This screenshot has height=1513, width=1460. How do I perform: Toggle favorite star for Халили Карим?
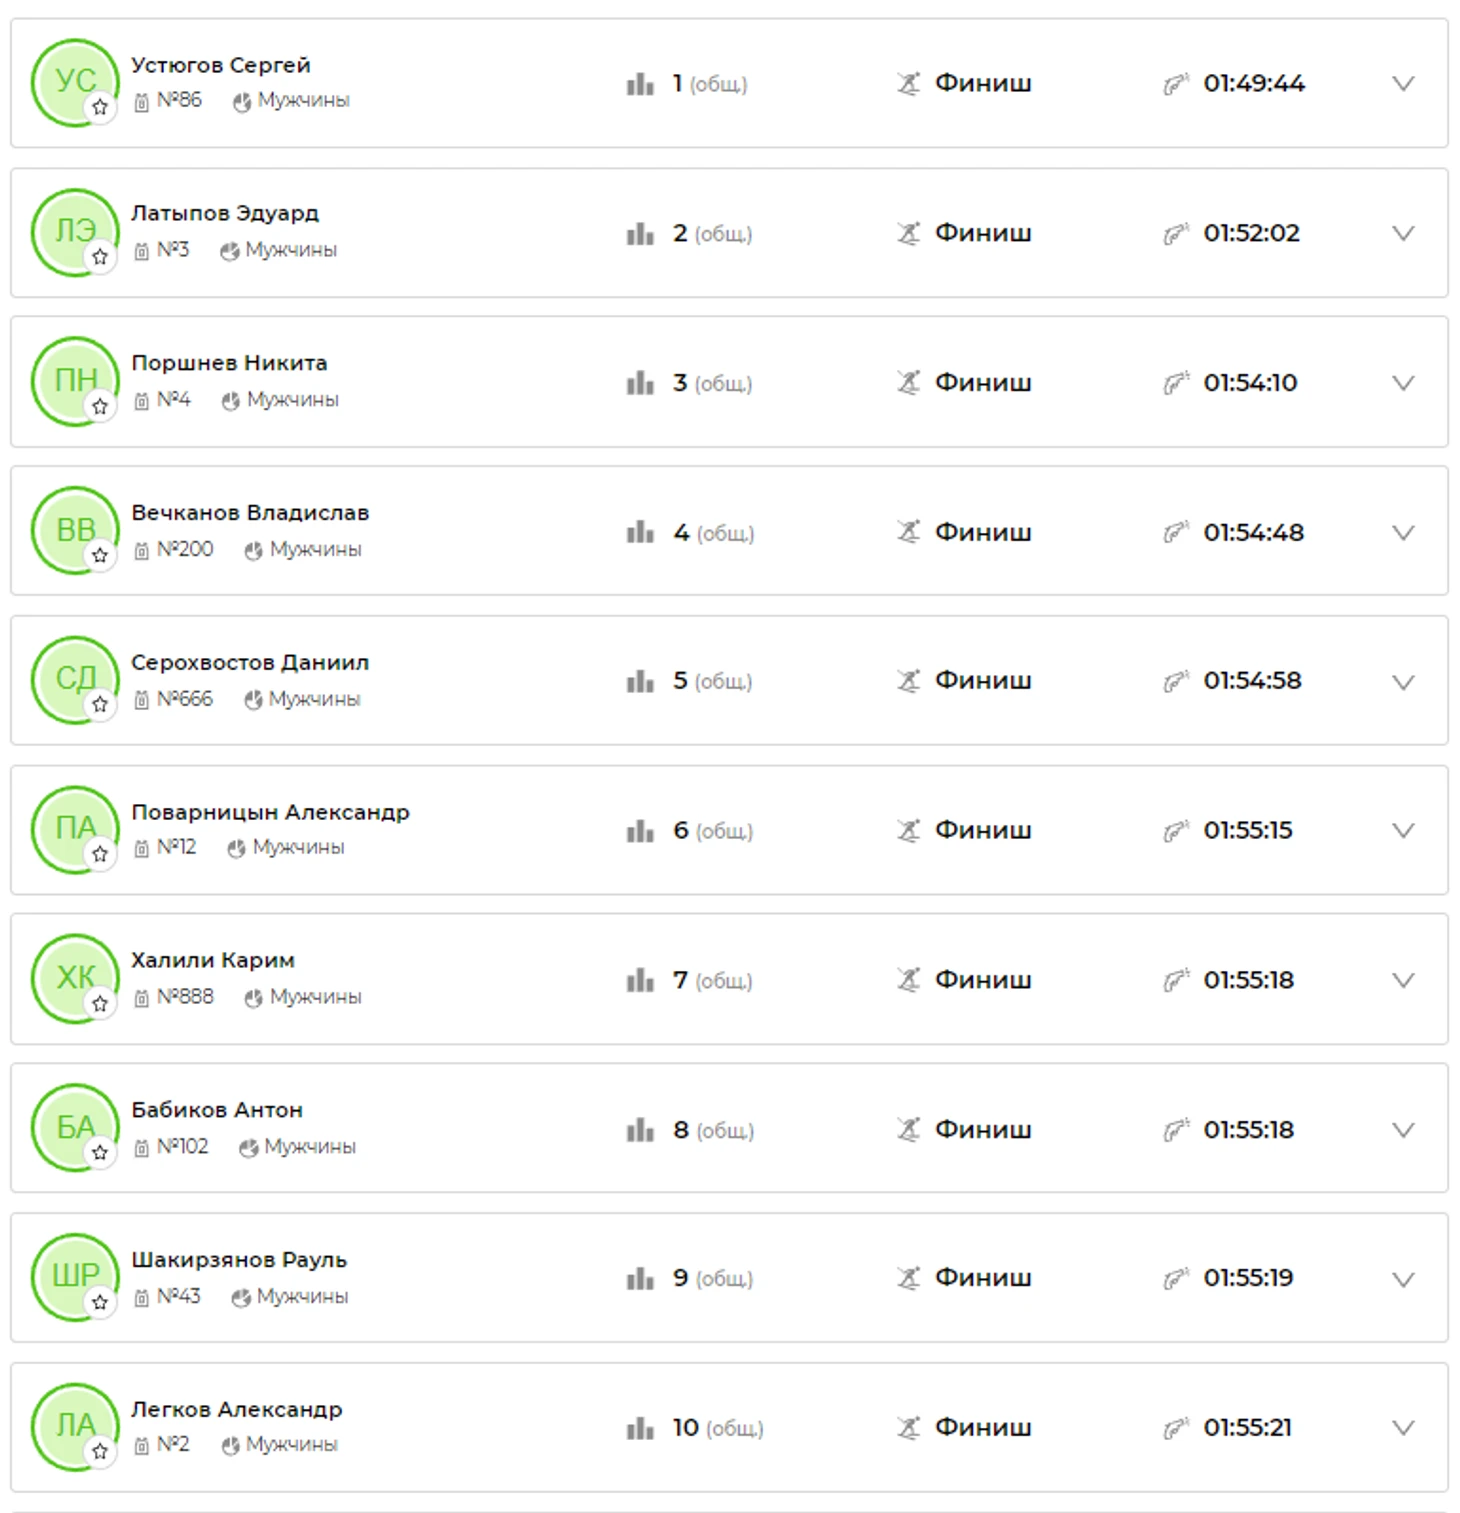[x=100, y=1004]
